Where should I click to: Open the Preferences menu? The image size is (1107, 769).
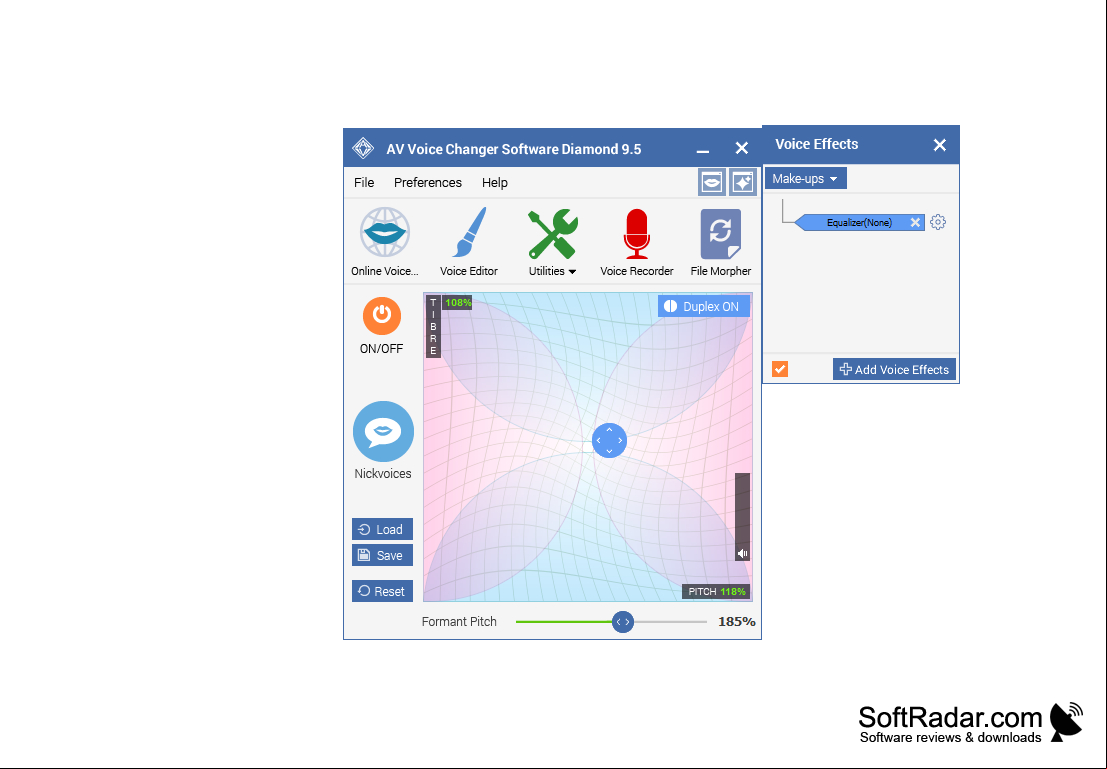[x=428, y=182]
